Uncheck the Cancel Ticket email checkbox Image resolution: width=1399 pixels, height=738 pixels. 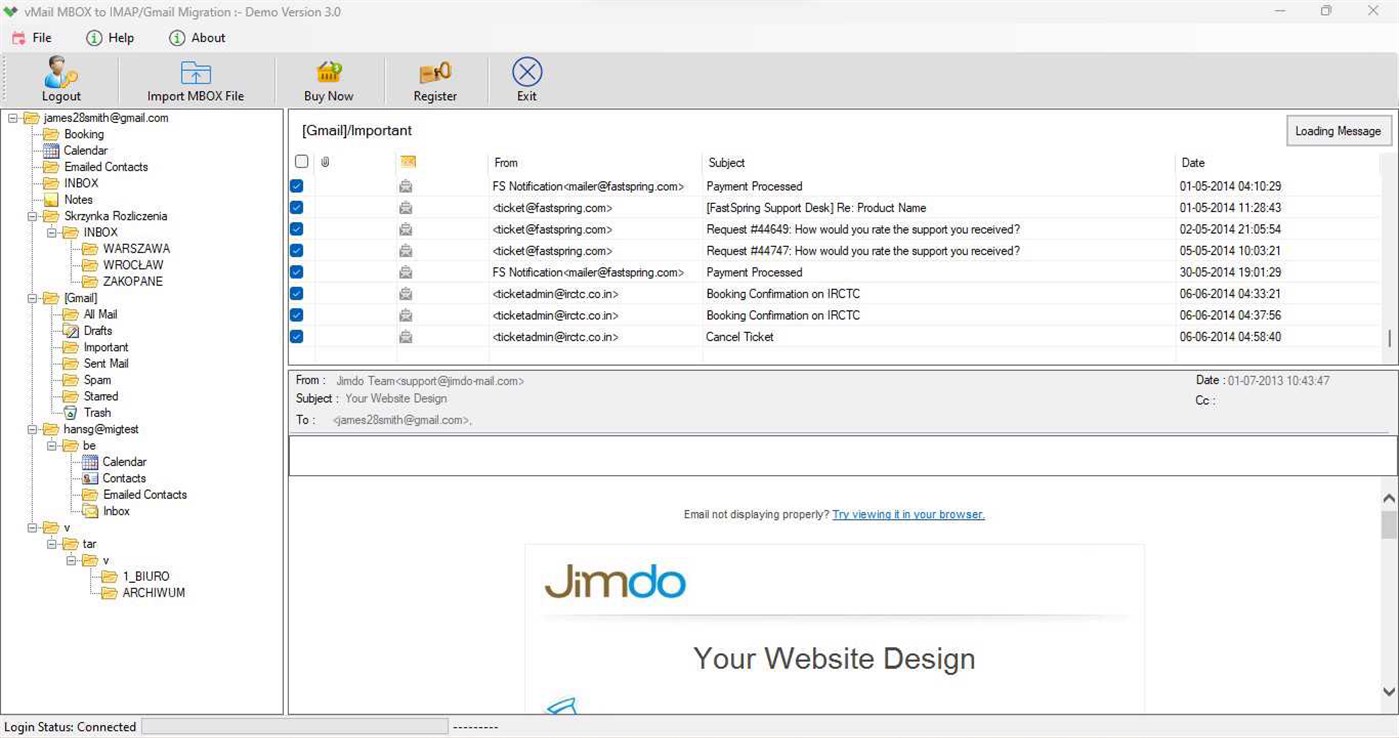[296, 337]
